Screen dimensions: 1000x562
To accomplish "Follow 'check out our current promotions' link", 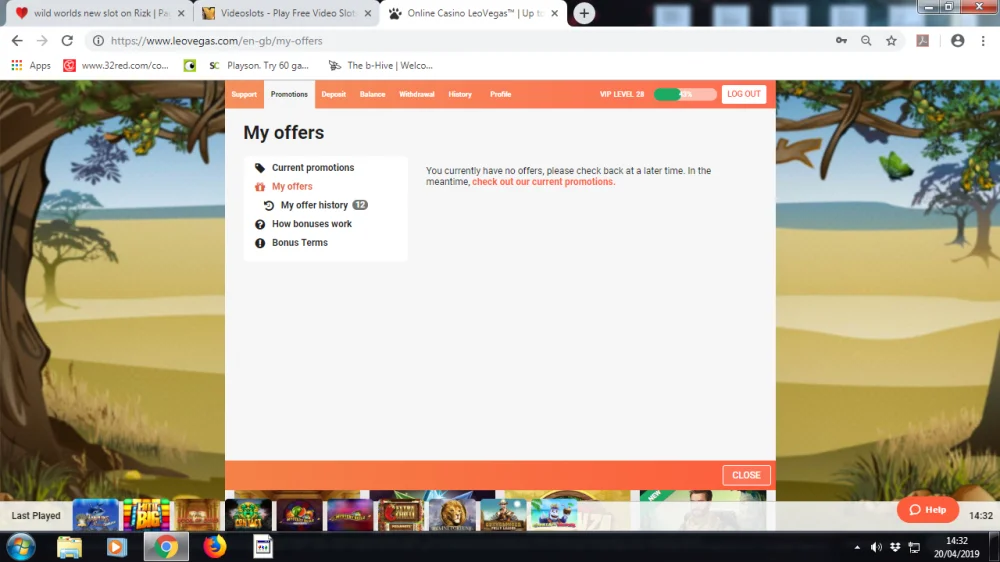I will click(x=543, y=182).
